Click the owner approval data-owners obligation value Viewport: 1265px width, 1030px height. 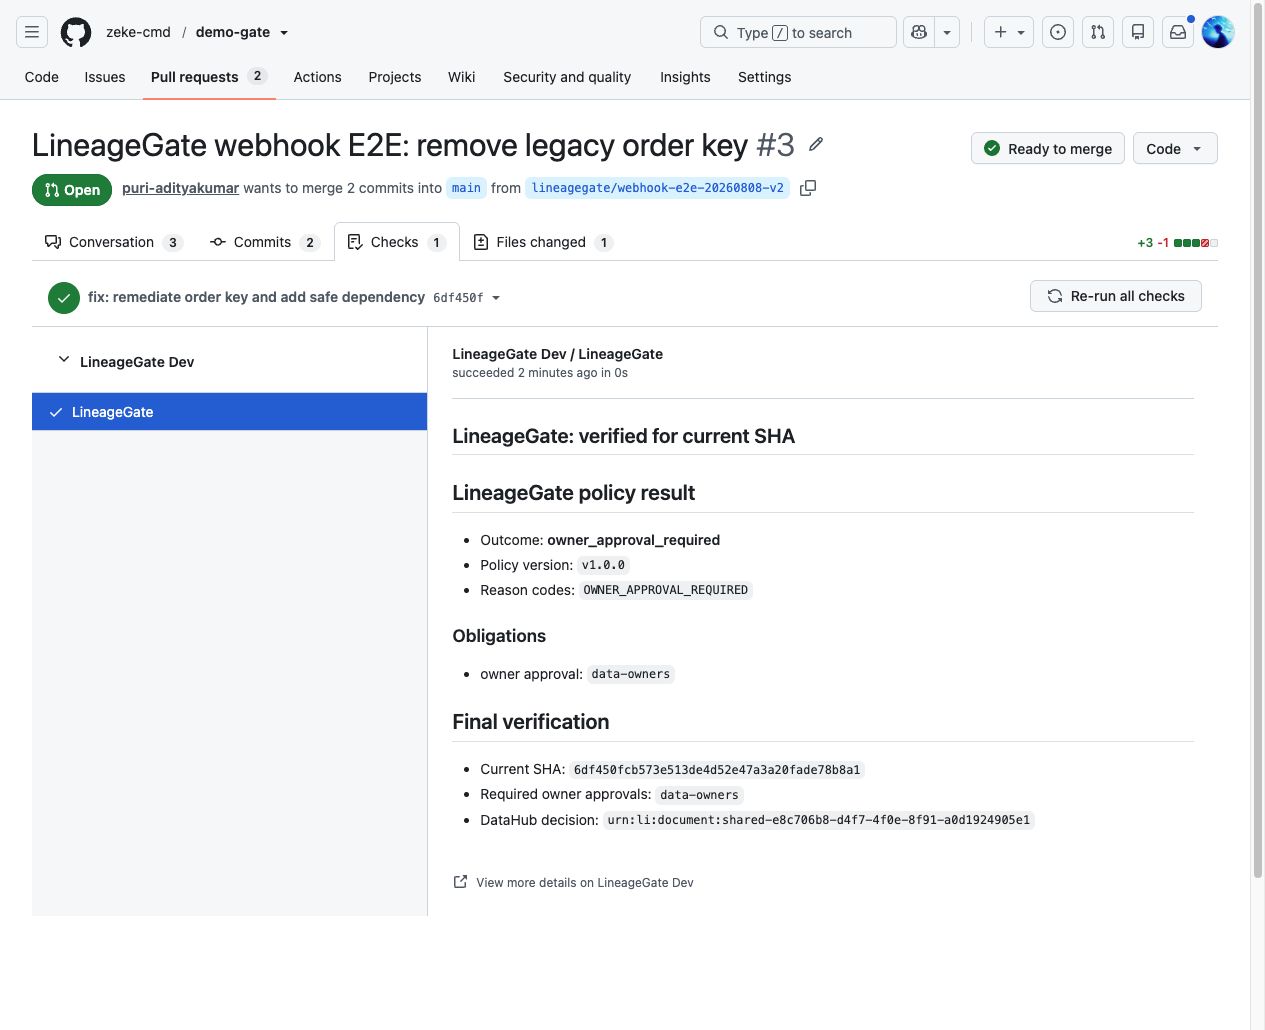(x=631, y=674)
